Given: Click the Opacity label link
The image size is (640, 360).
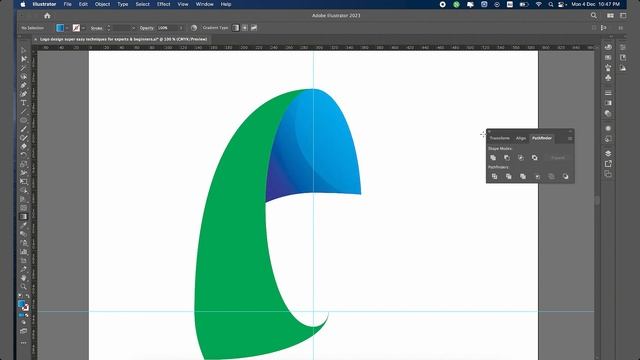Looking at the screenshot, I should click(x=147, y=28).
